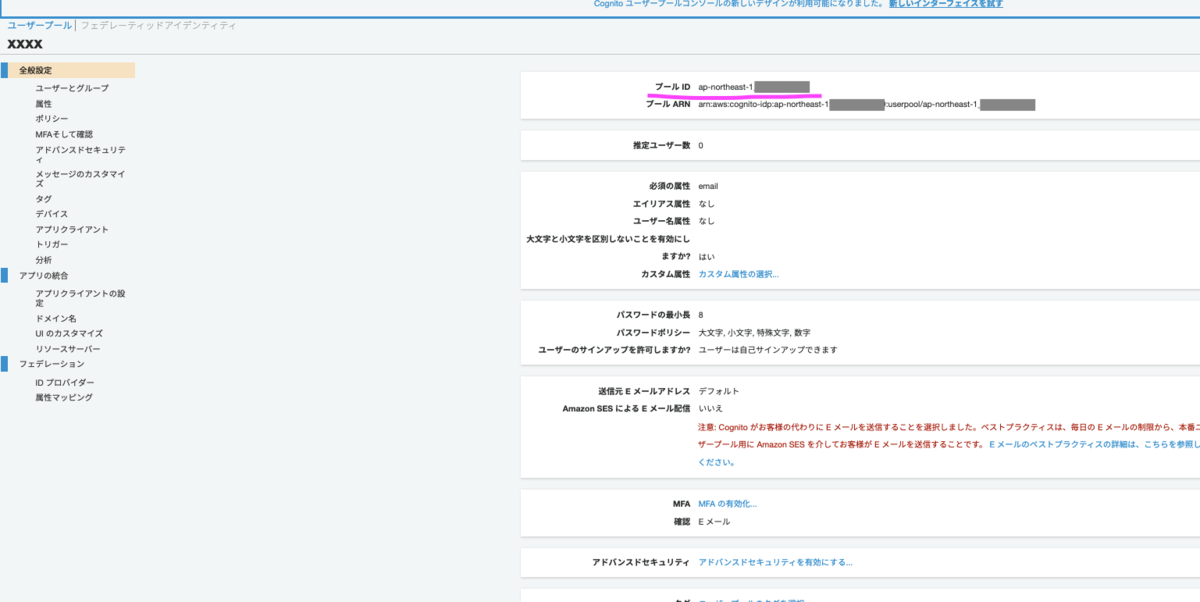Click the ユーザー名属性 value なし
1200x602 pixels.
(706, 221)
